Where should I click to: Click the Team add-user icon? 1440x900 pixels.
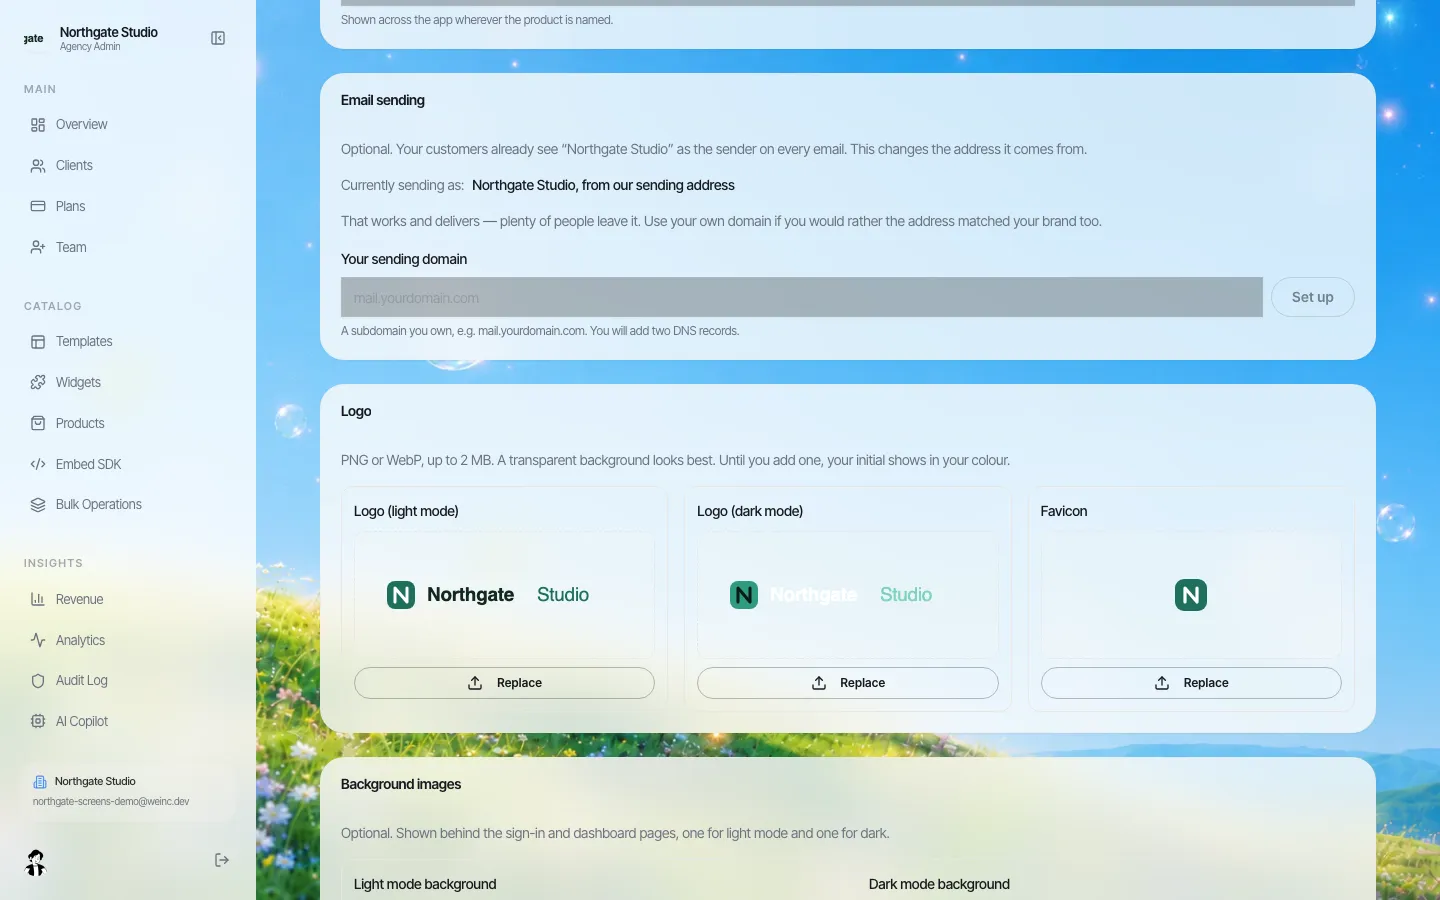point(38,248)
